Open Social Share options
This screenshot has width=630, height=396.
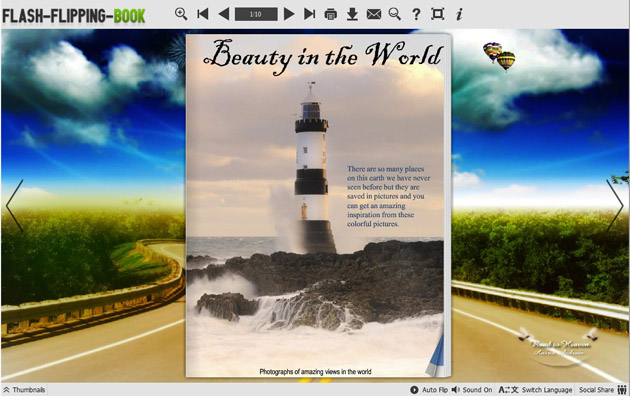pyautogui.click(x=596, y=390)
